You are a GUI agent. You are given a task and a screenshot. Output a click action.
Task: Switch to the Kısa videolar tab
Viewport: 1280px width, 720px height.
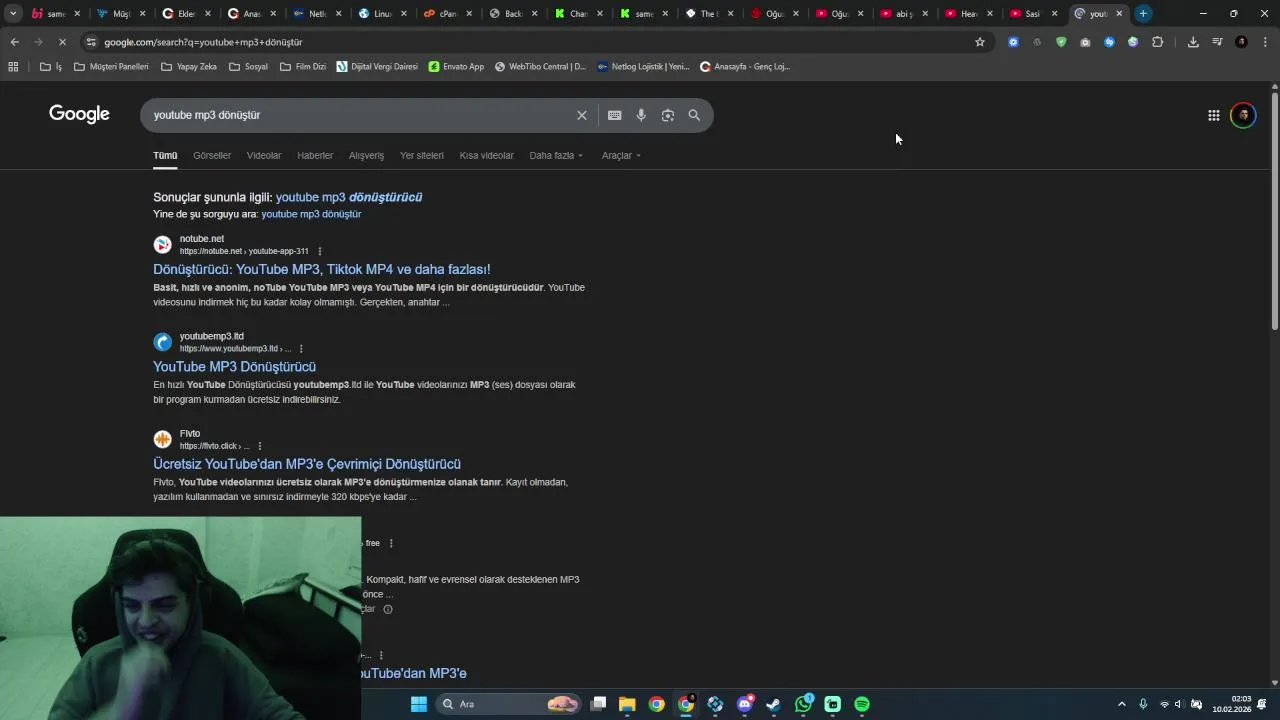pos(486,155)
